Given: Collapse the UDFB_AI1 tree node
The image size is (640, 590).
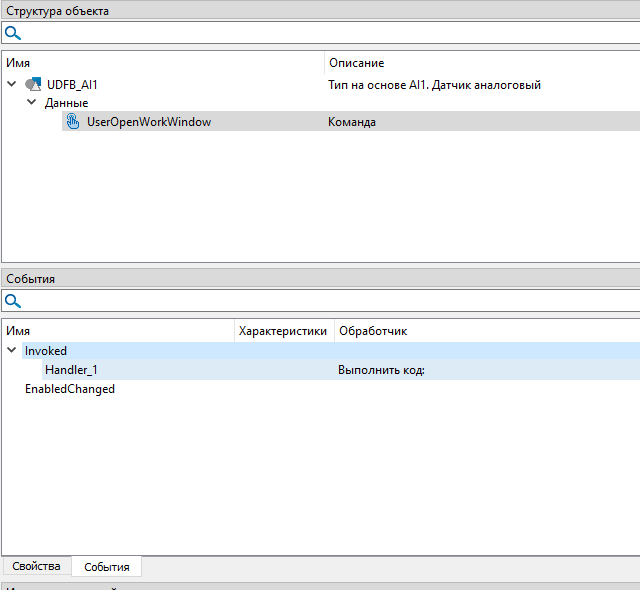Looking at the screenshot, I should (12, 85).
